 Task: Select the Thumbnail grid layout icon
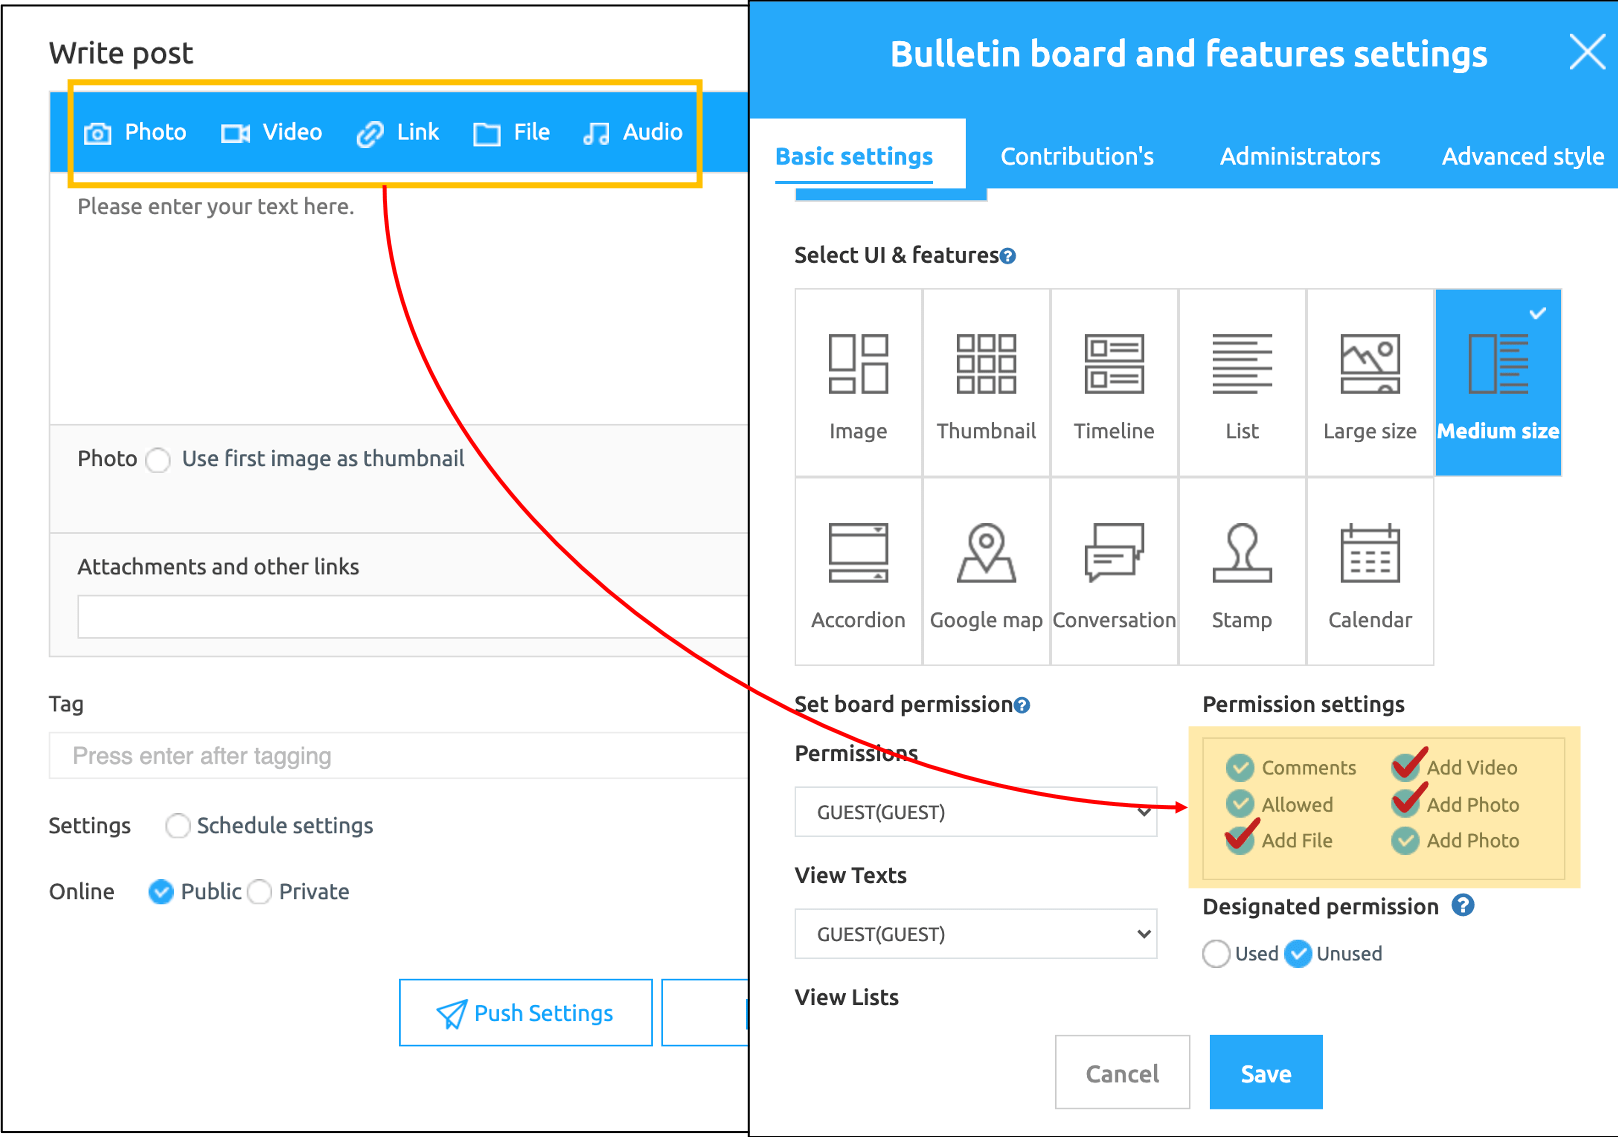click(x=986, y=365)
